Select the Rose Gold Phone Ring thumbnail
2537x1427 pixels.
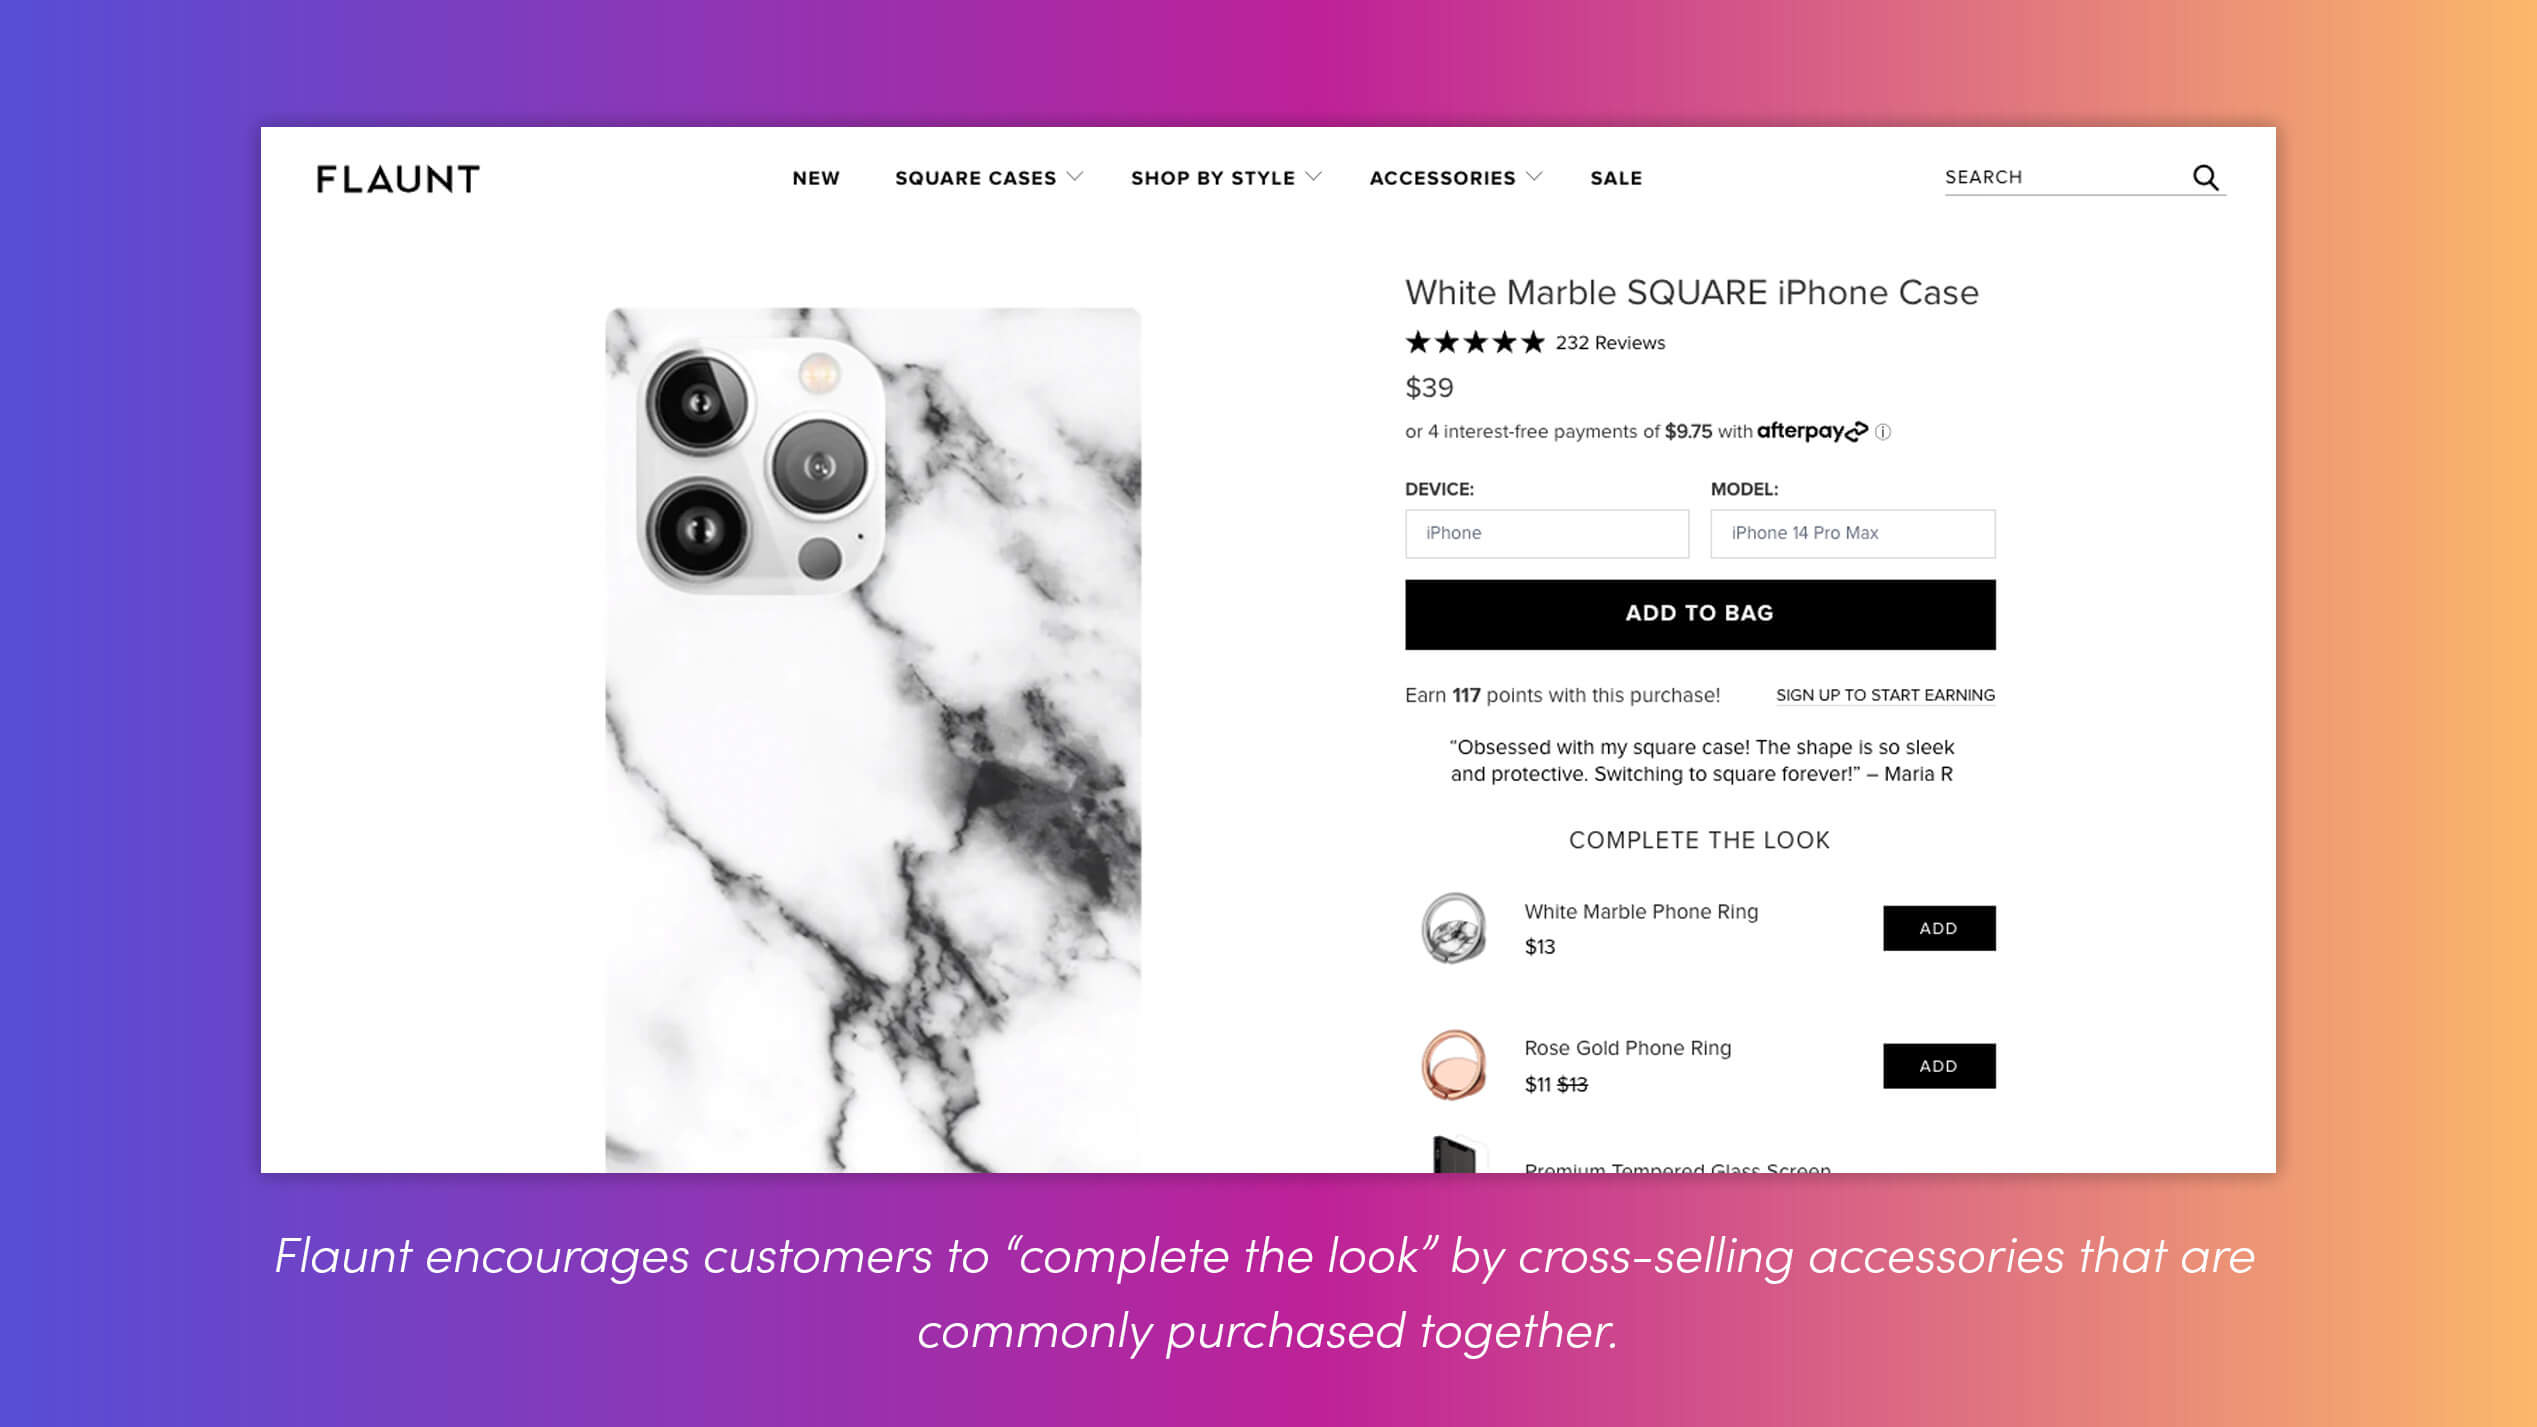coord(1454,1065)
